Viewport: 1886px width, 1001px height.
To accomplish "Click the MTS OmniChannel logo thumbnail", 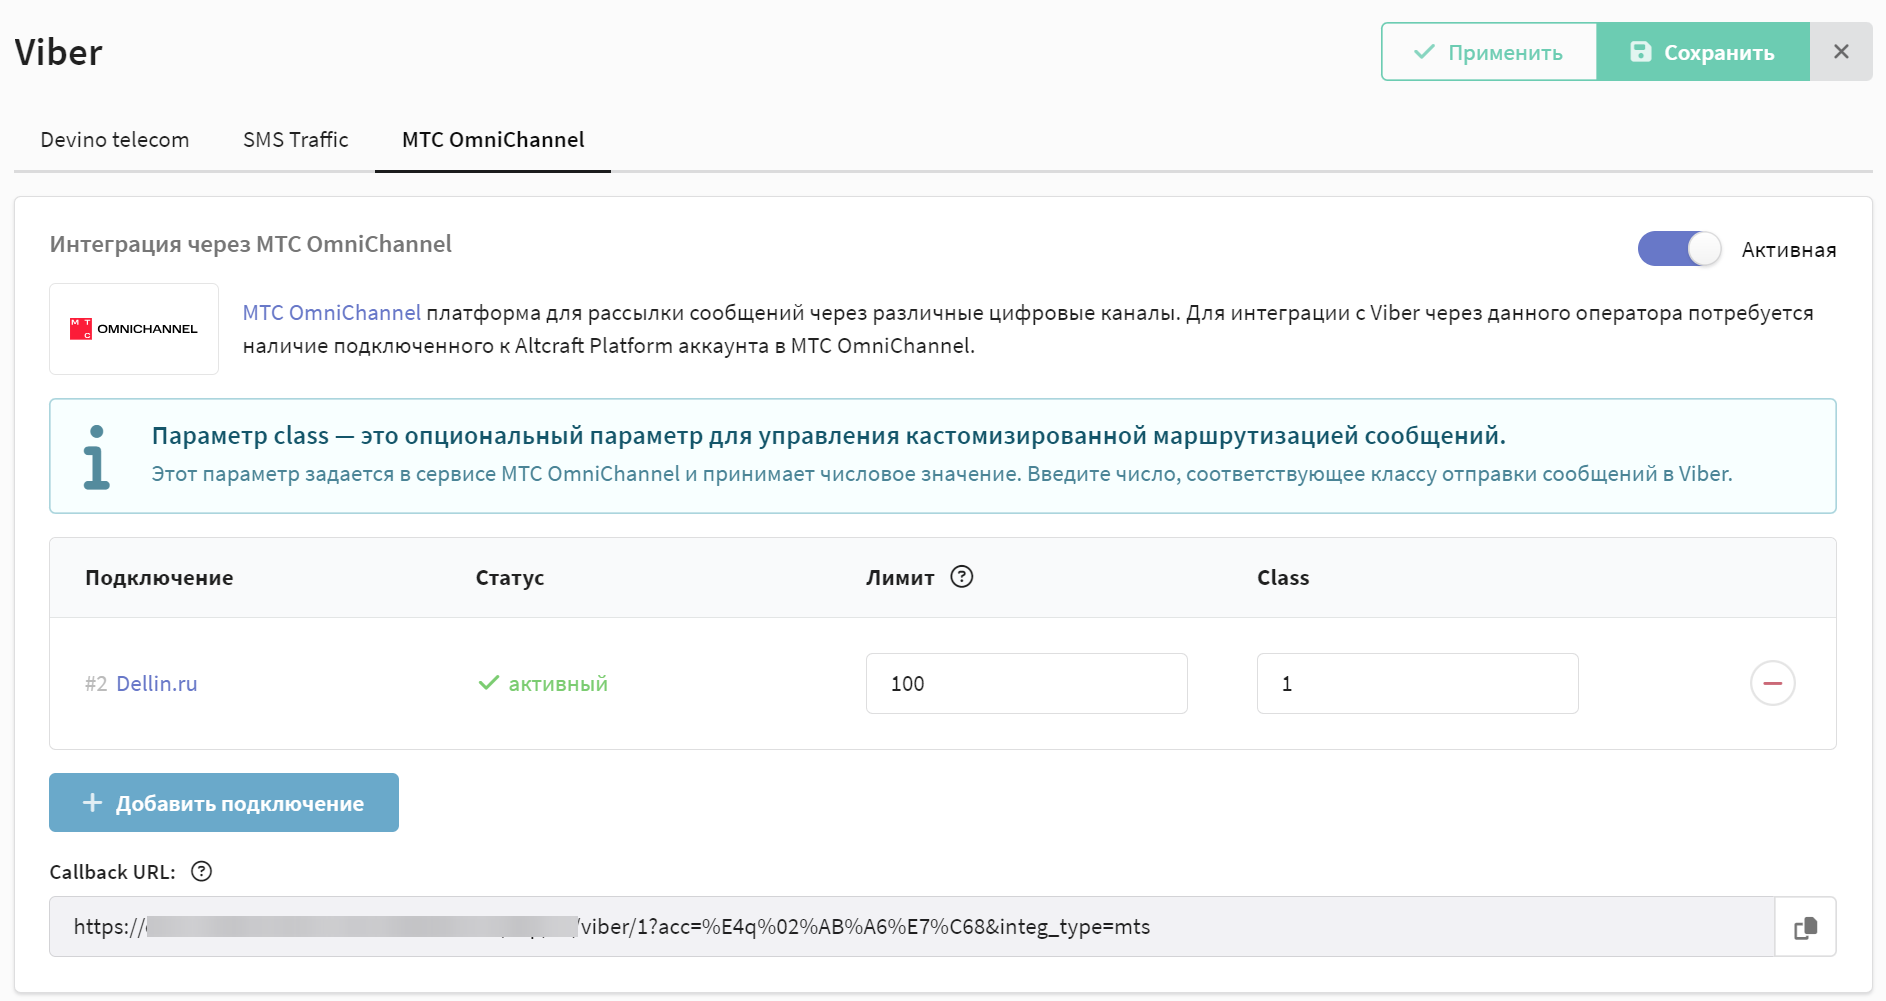I will click(134, 329).
